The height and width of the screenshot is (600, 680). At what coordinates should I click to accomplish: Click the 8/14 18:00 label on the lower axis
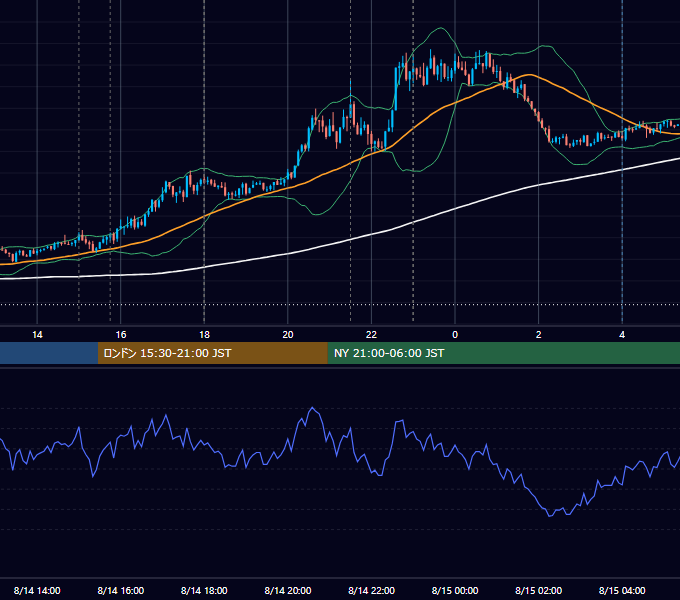(204, 590)
